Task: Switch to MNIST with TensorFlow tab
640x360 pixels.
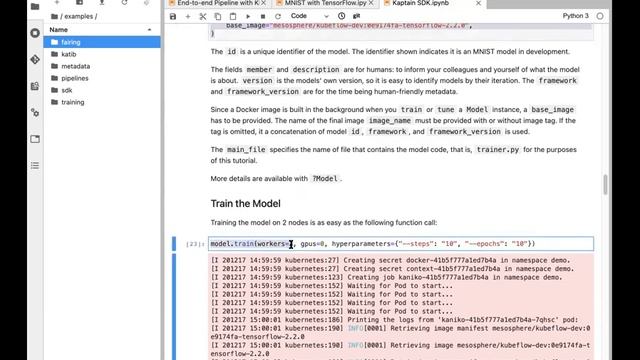Action: click(325, 3)
